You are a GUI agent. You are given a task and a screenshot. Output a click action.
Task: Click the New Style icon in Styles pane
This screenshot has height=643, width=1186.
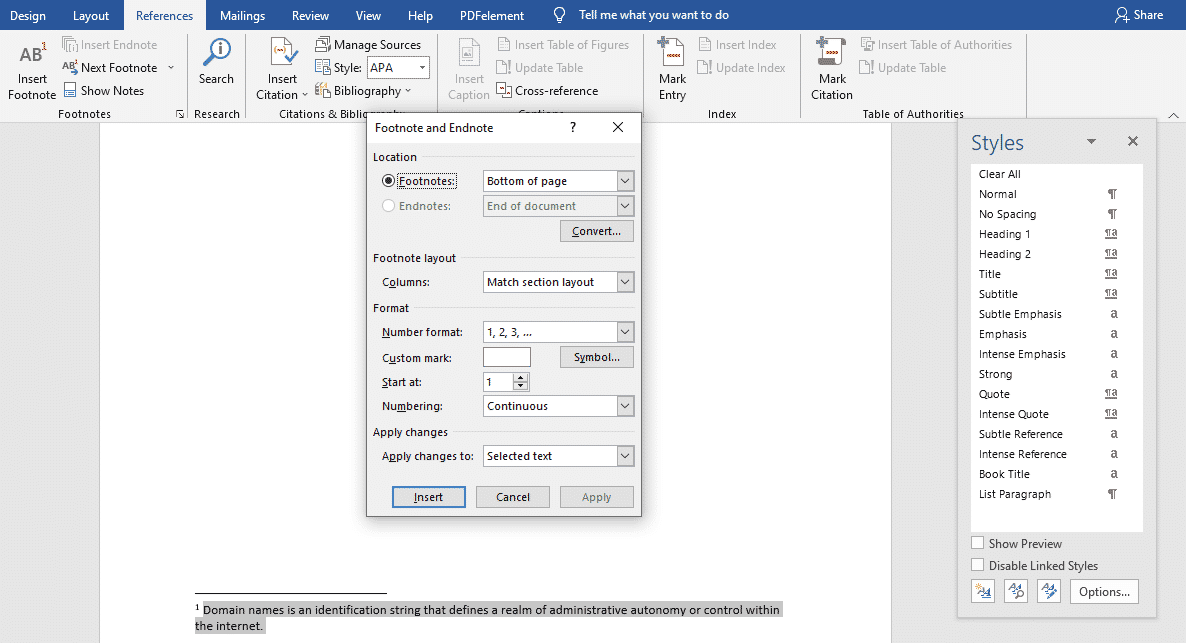pyautogui.click(x=983, y=592)
